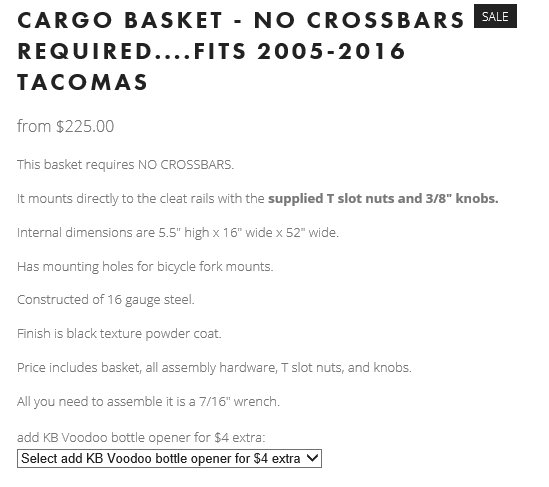Click the 'Finish is black texture powder coat' line
This screenshot has width=549, height=487.
pyautogui.click(x=119, y=334)
